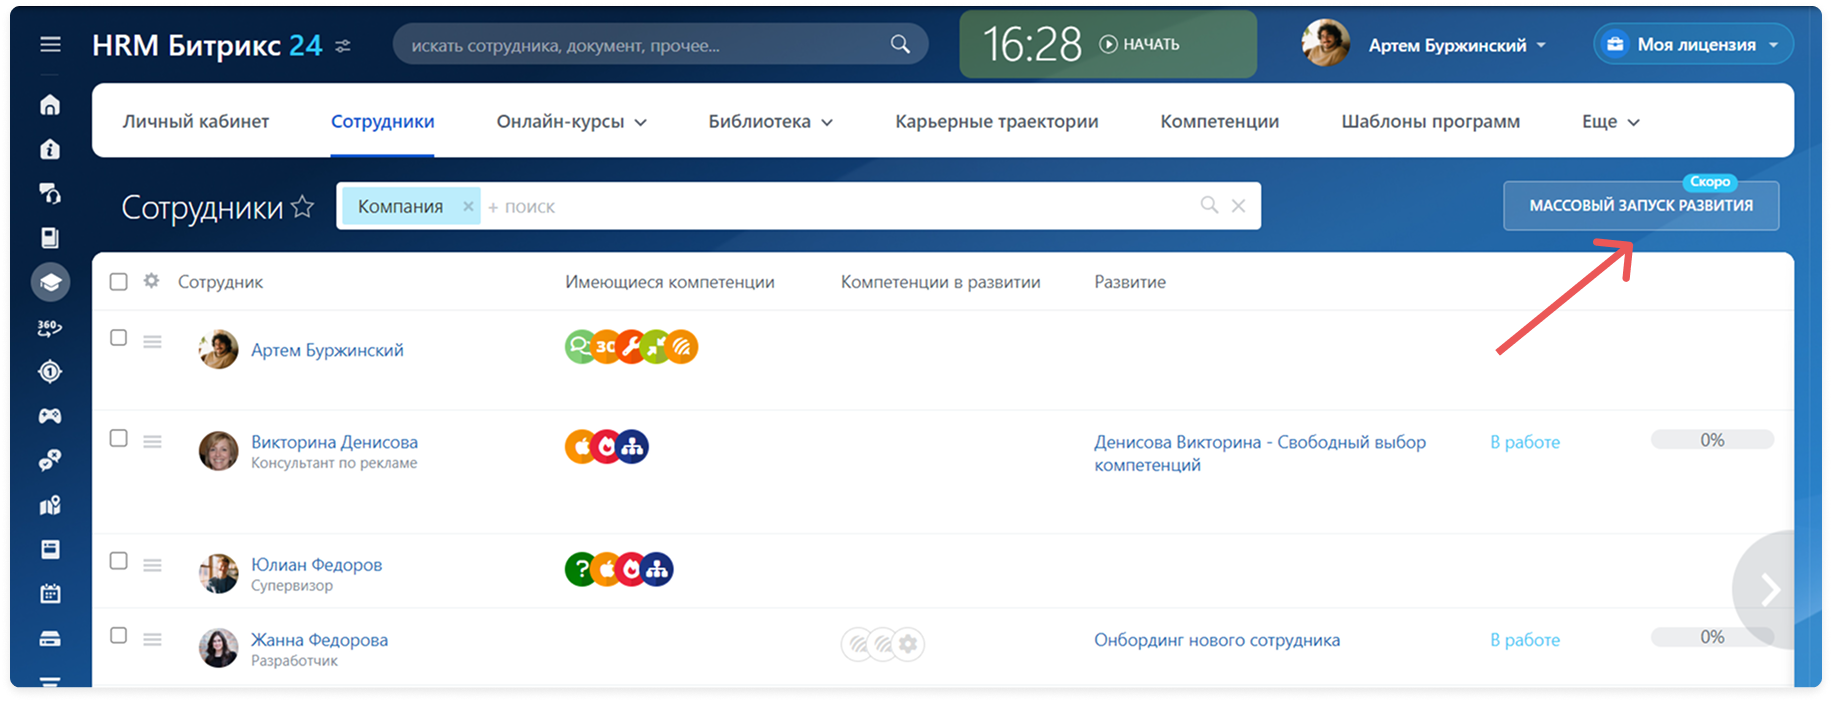
Task: Open Свободный выбор компетенций development link
Action: pos(1260,453)
